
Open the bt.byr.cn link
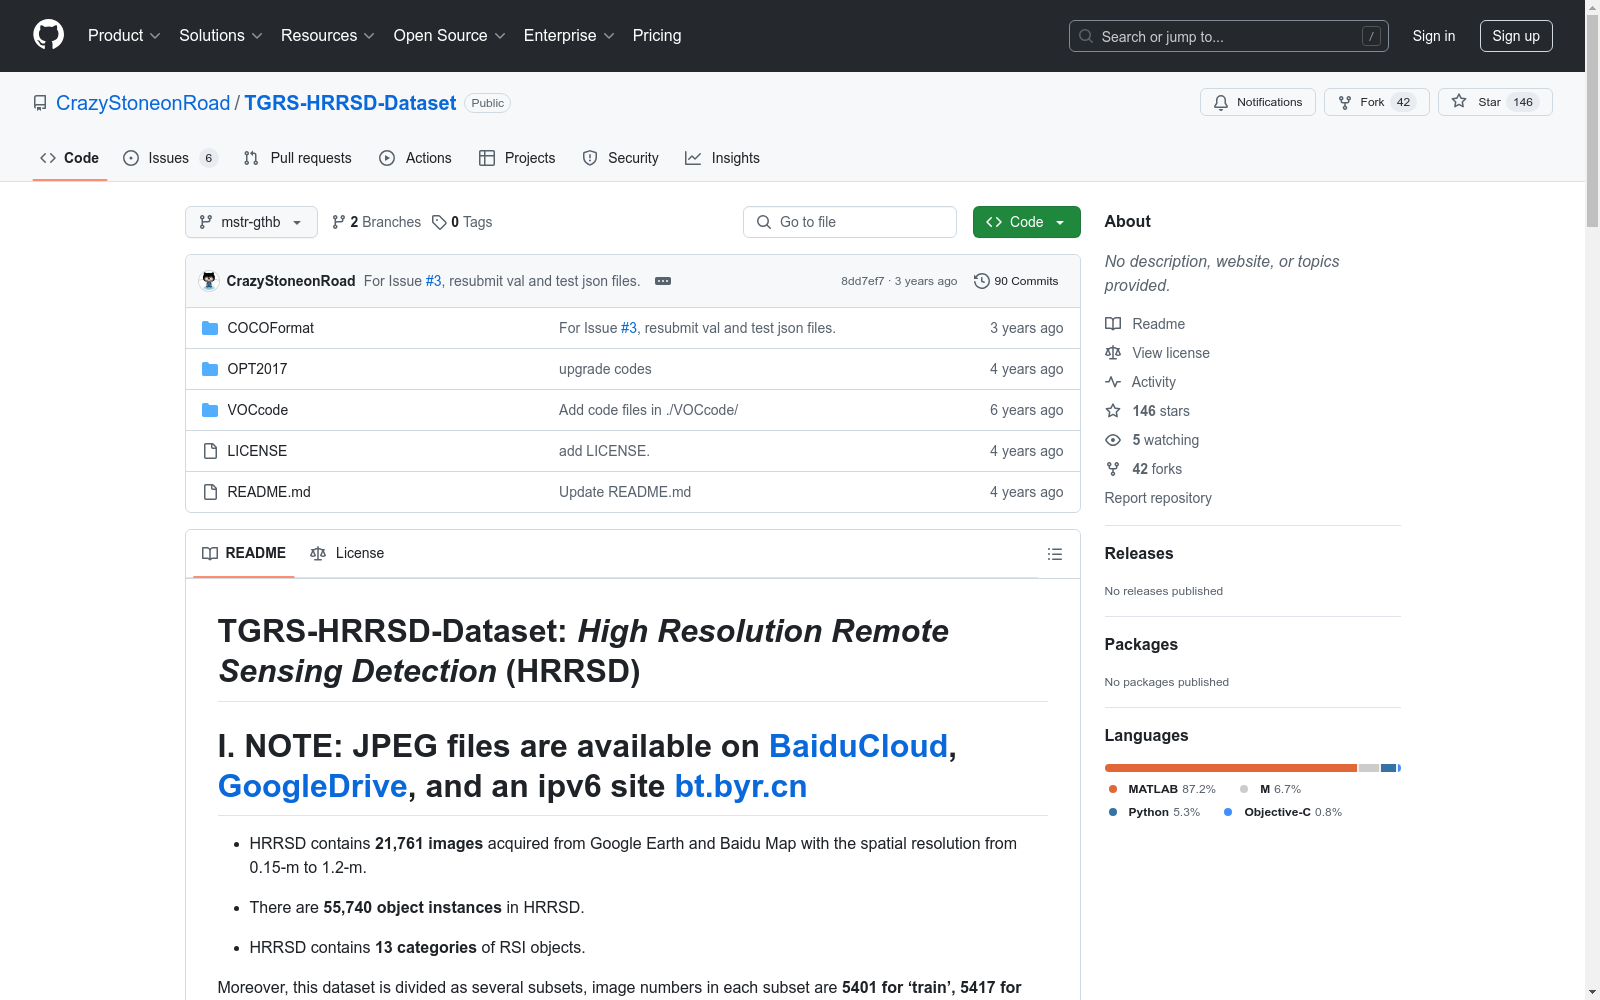tap(741, 786)
